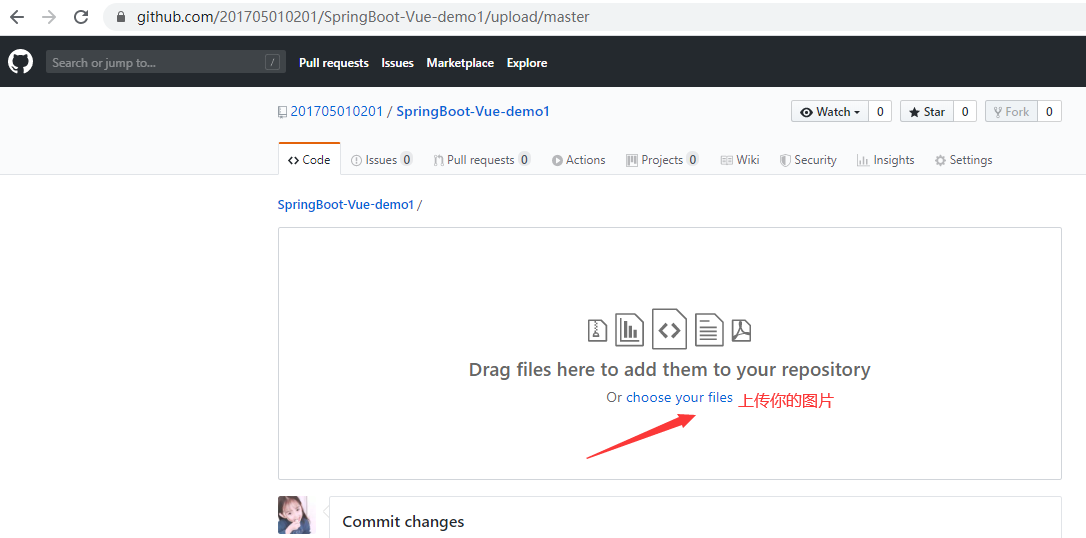Open Issues in the top navigation bar
The width and height of the screenshot is (1086, 538).
[x=398, y=63]
